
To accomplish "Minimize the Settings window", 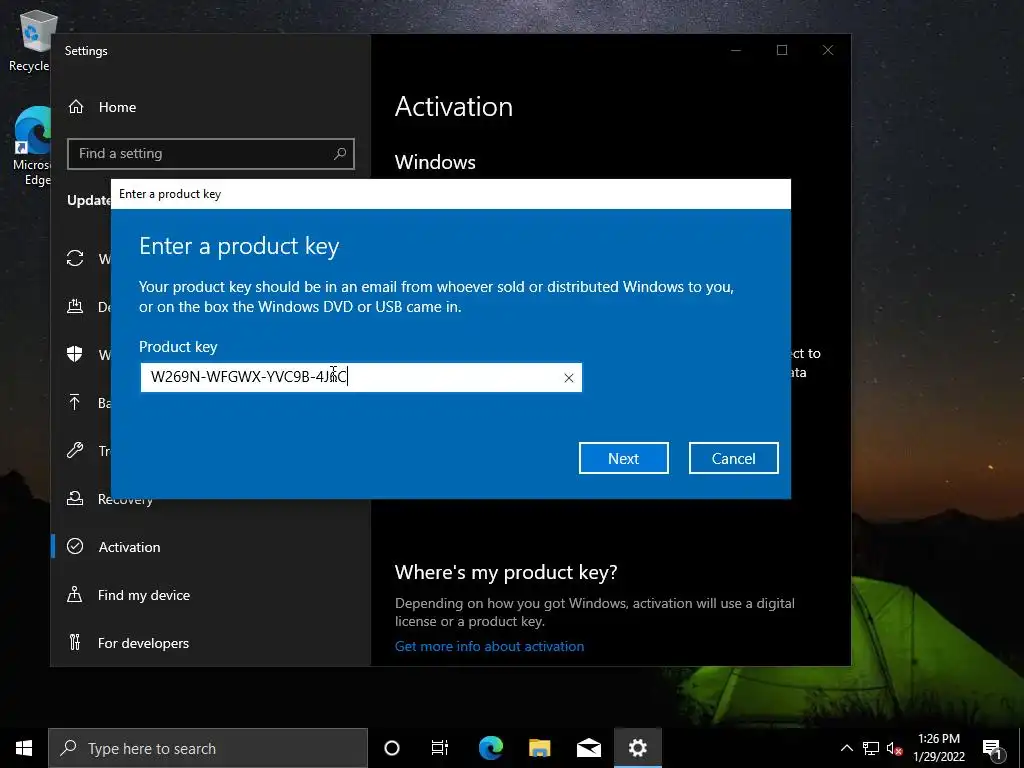I will click(736, 50).
